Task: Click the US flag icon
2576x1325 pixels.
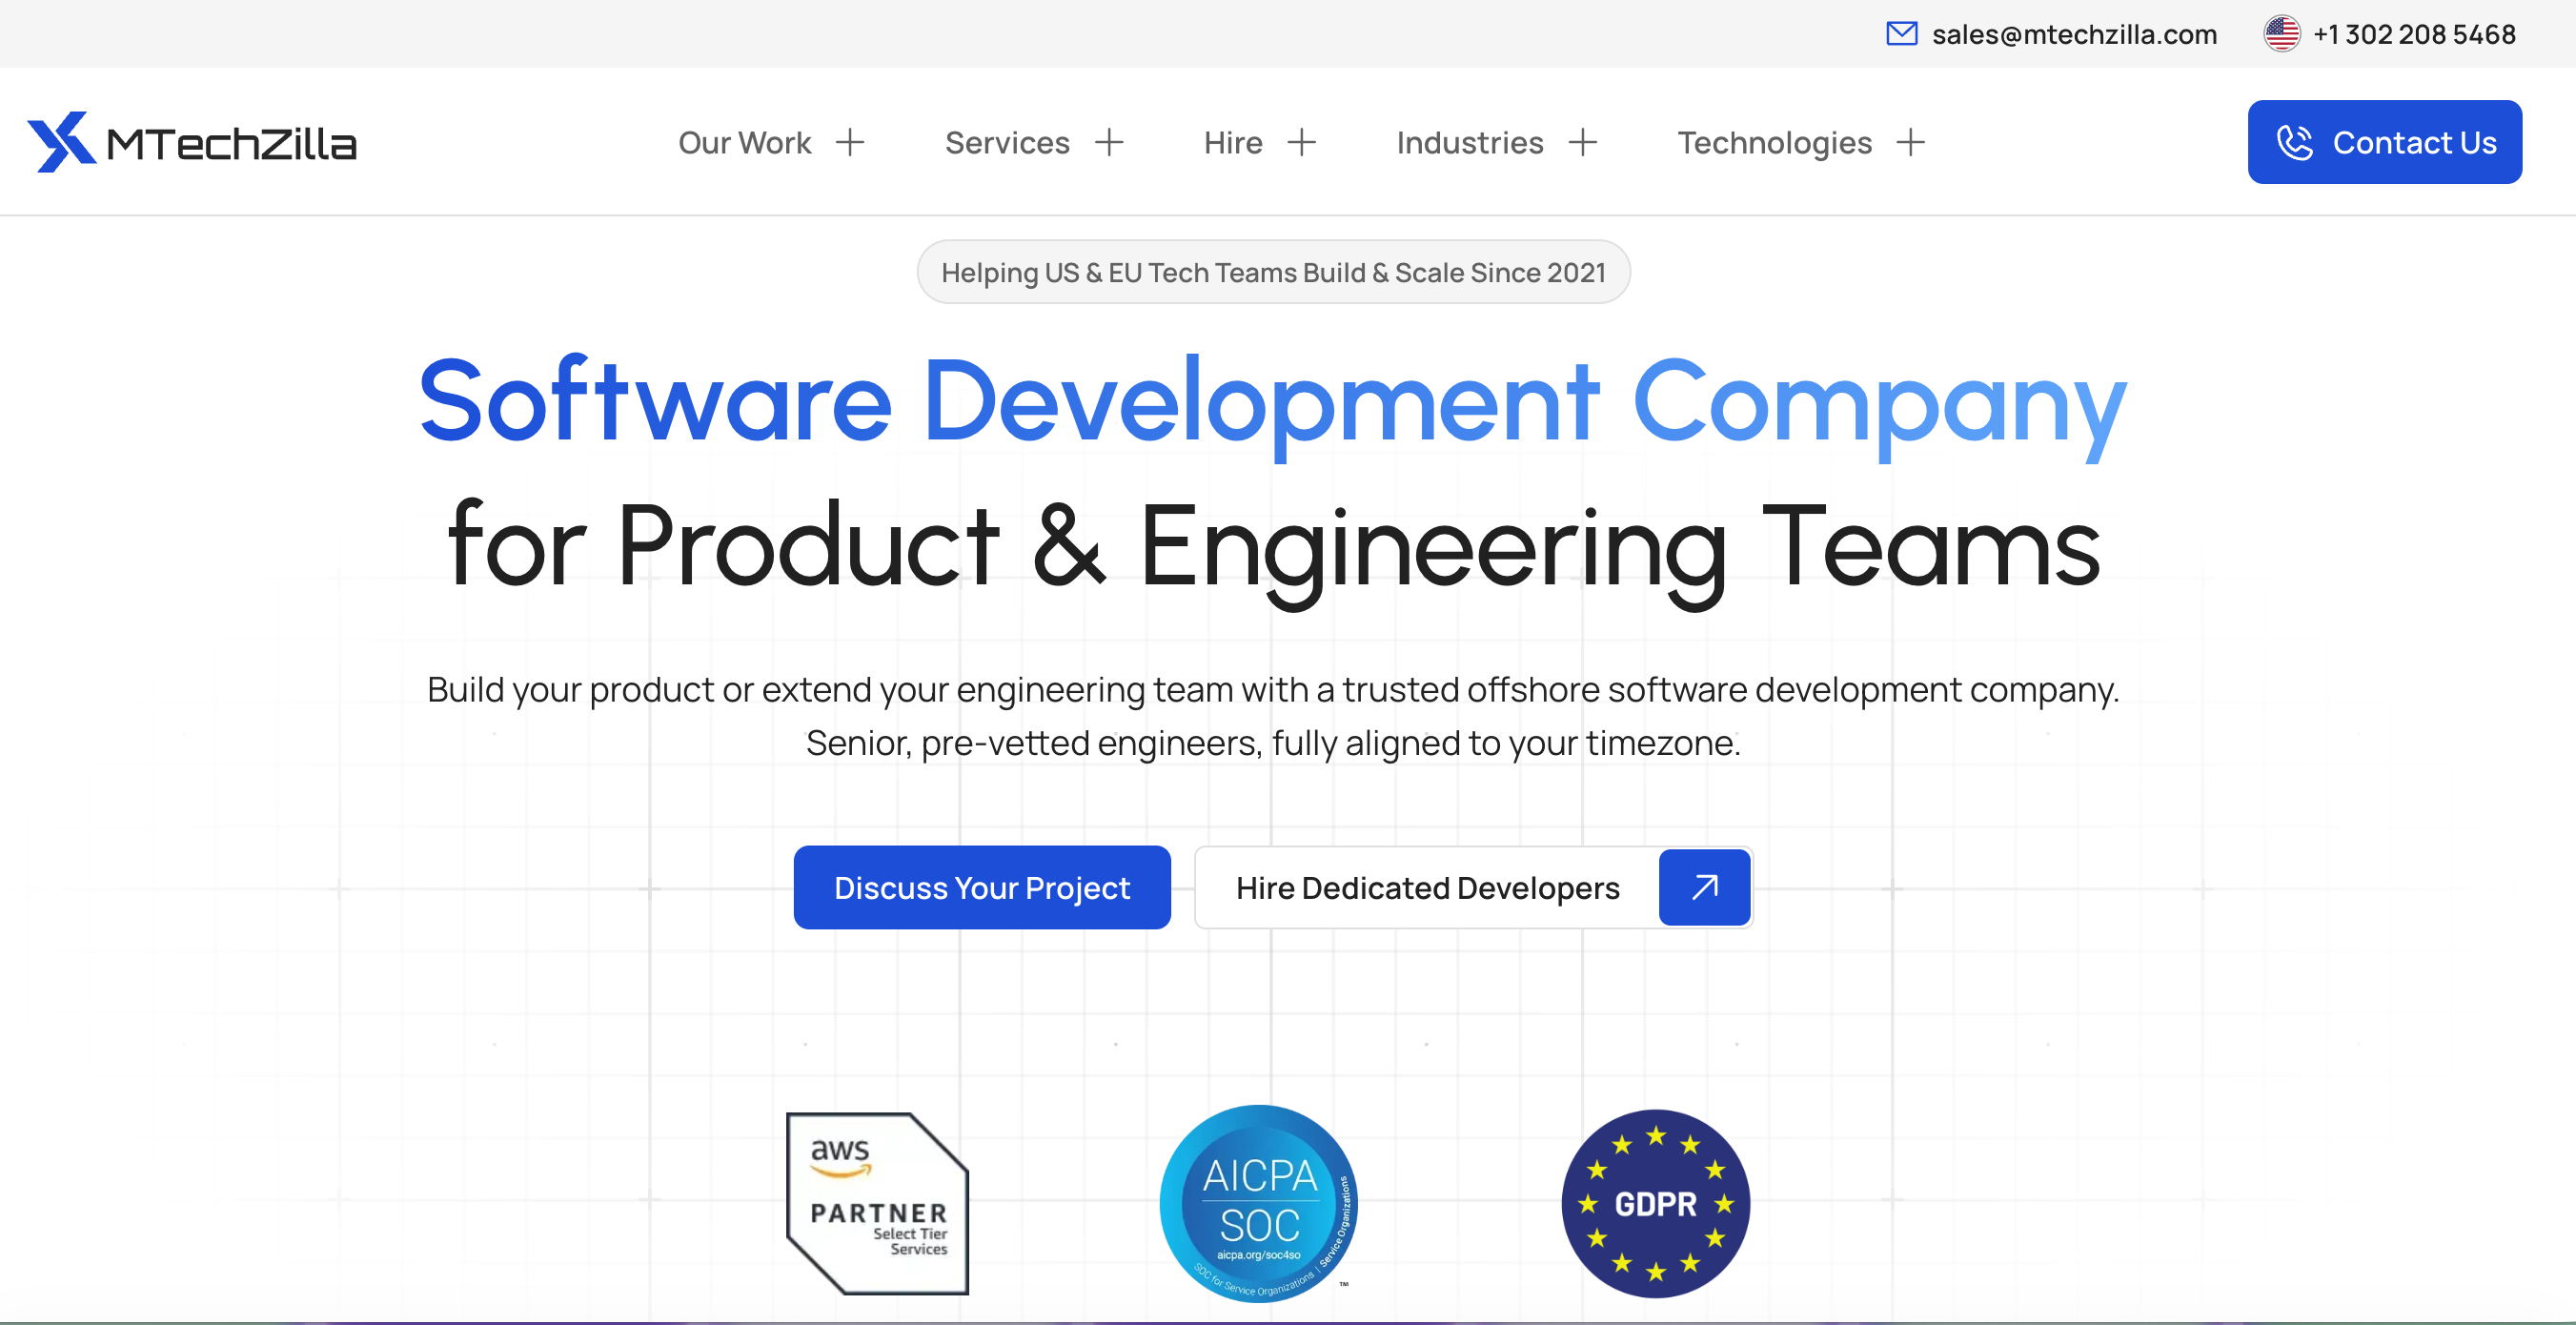Action: click(x=2281, y=34)
